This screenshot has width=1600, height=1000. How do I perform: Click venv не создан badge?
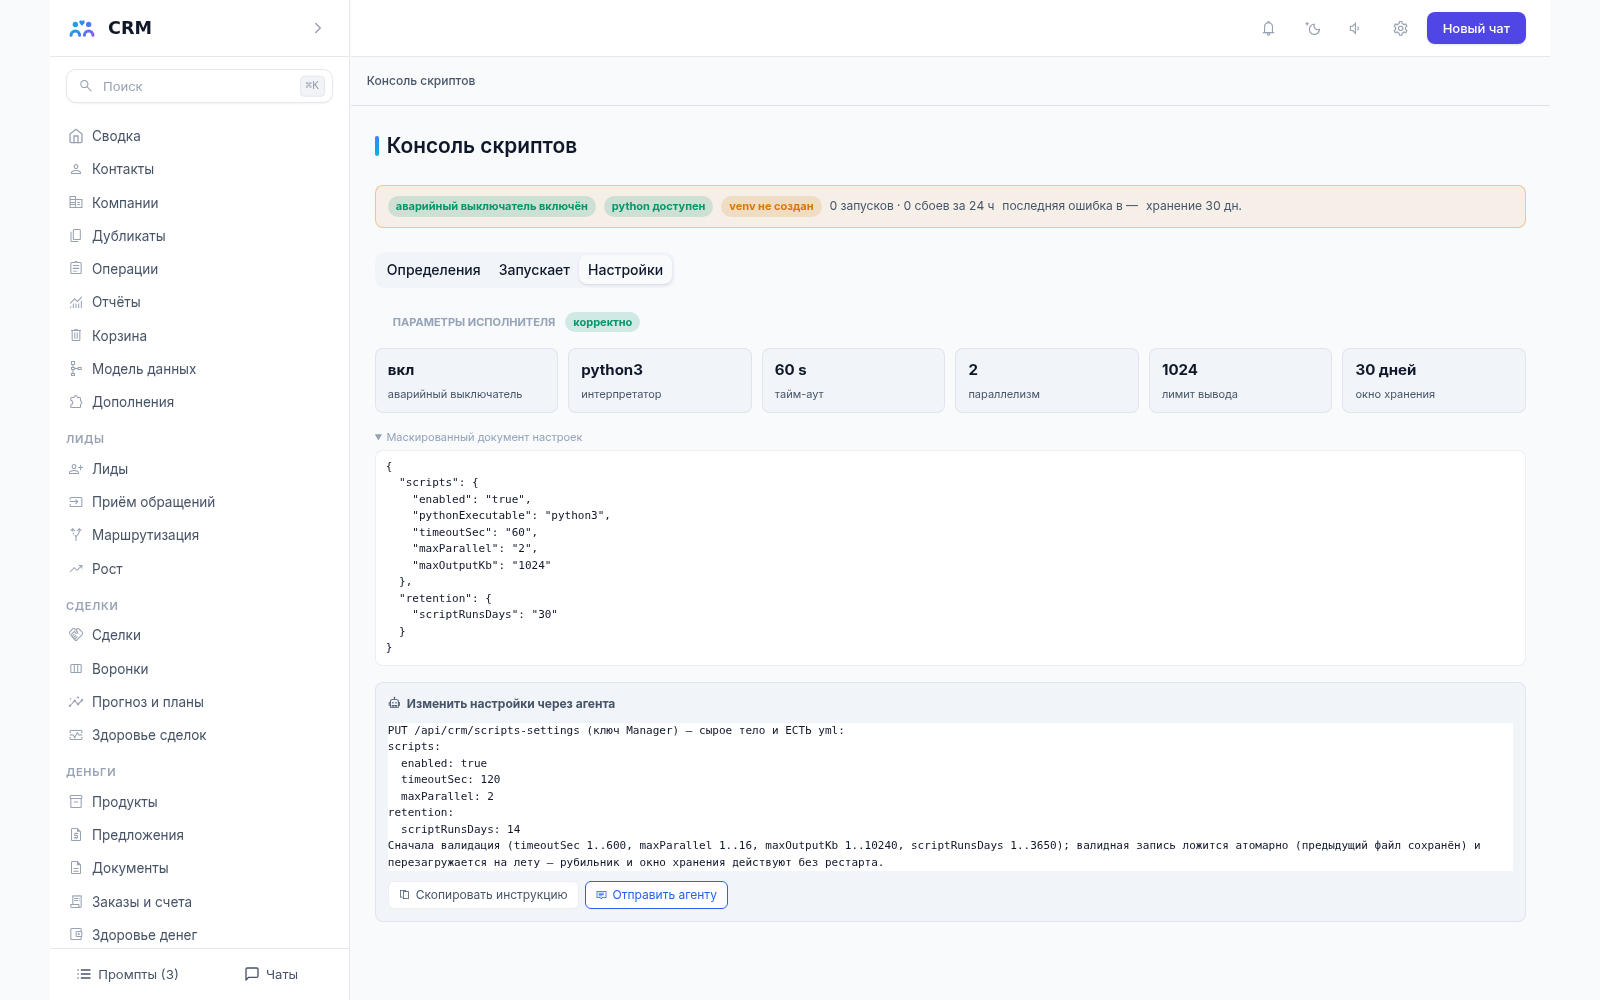(x=771, y=206)
